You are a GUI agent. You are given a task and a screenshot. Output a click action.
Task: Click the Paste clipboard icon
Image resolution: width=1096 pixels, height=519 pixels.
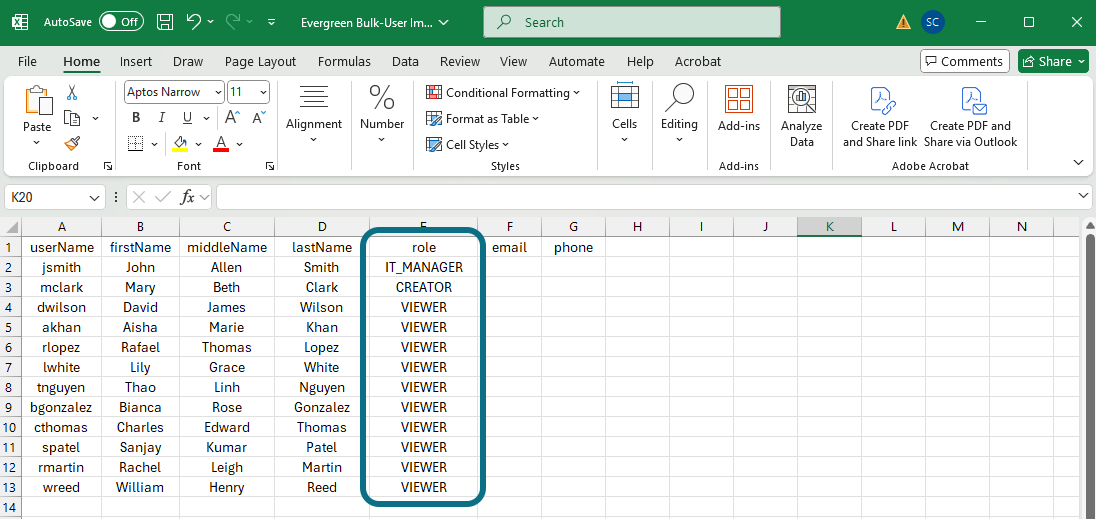coord(37,102)
